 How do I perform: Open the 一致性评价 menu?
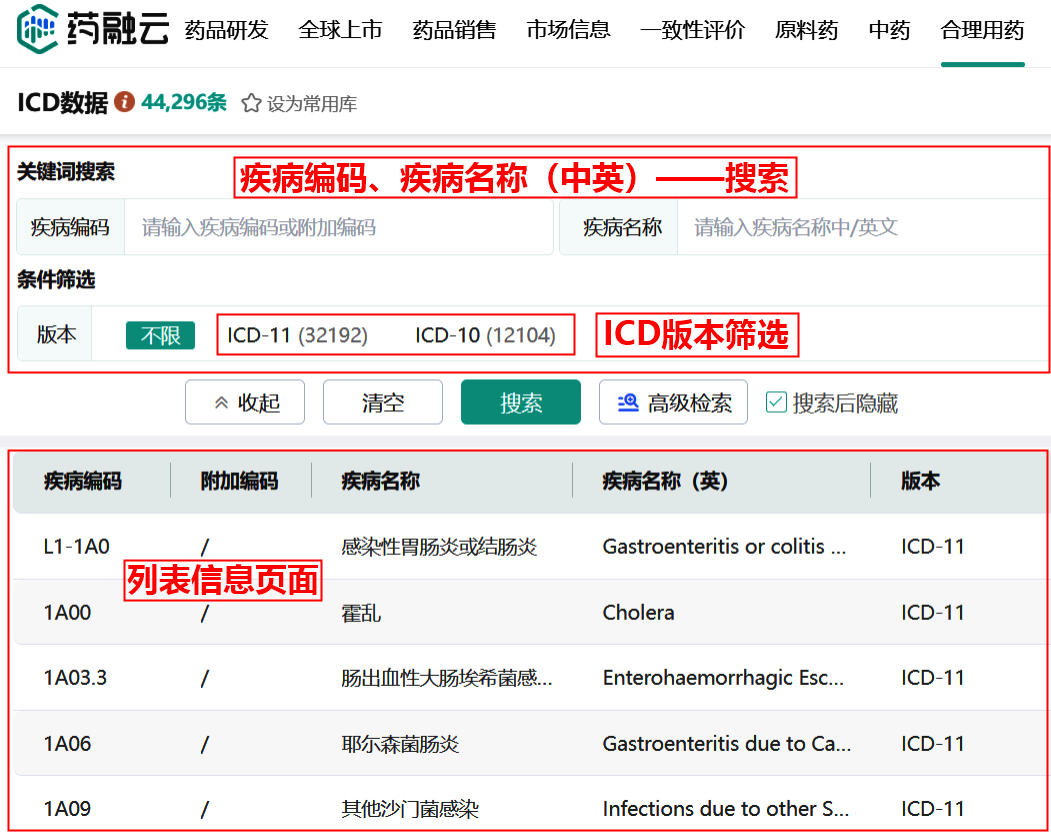pyautogui.click(x=692, y=30)
